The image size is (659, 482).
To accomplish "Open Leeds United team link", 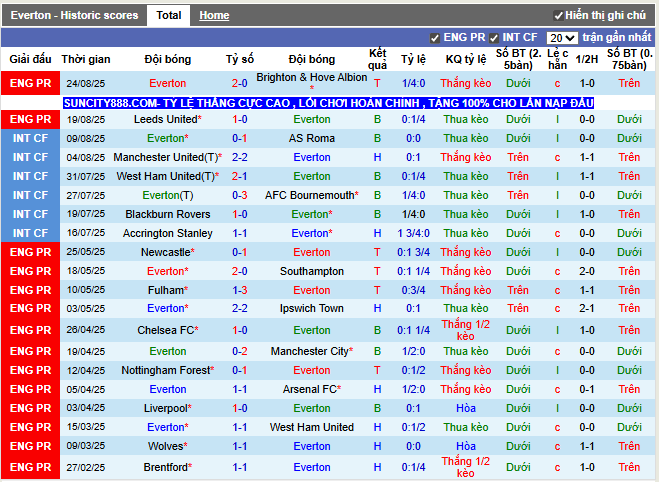I will click(166, 119).
